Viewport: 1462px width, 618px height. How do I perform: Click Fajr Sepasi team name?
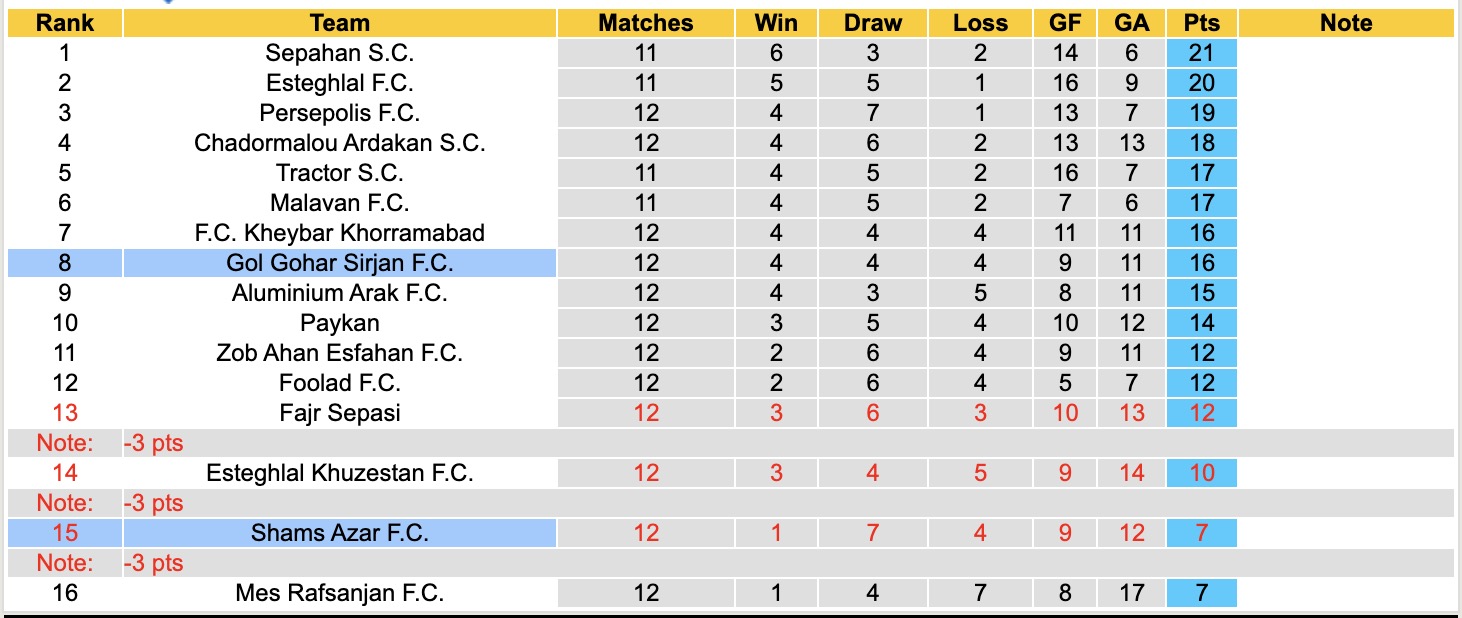tap(340, 413)
